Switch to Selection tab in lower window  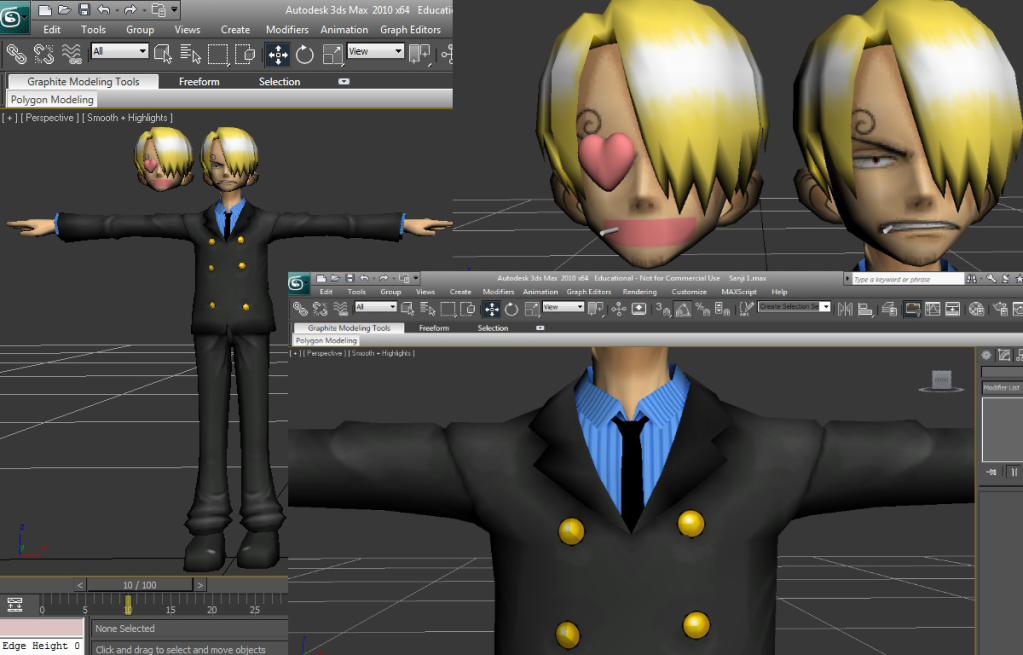[x=493, y=328]
